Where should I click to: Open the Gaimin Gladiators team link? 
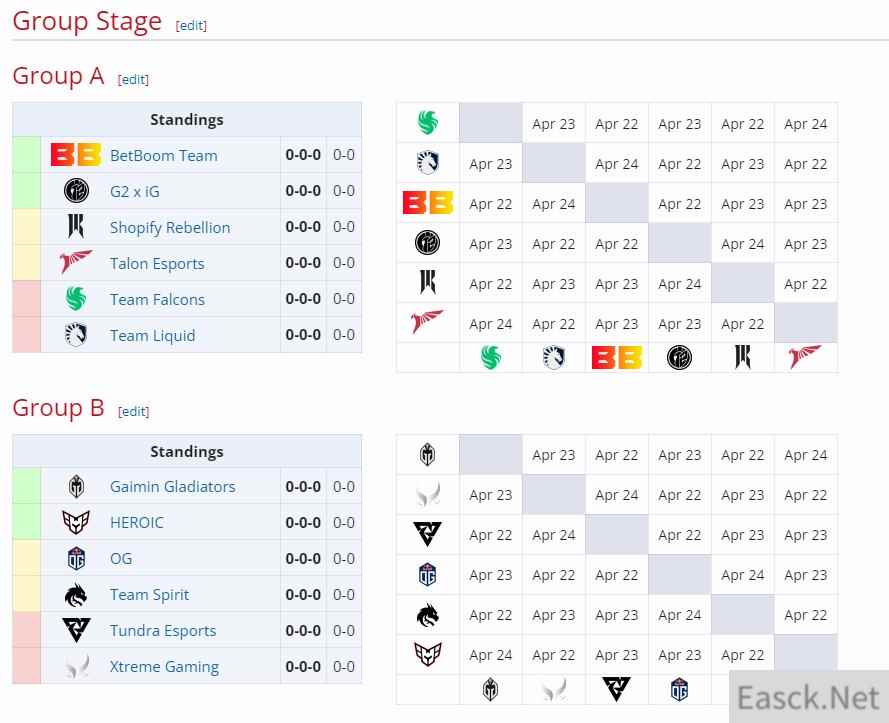point(172,487)
